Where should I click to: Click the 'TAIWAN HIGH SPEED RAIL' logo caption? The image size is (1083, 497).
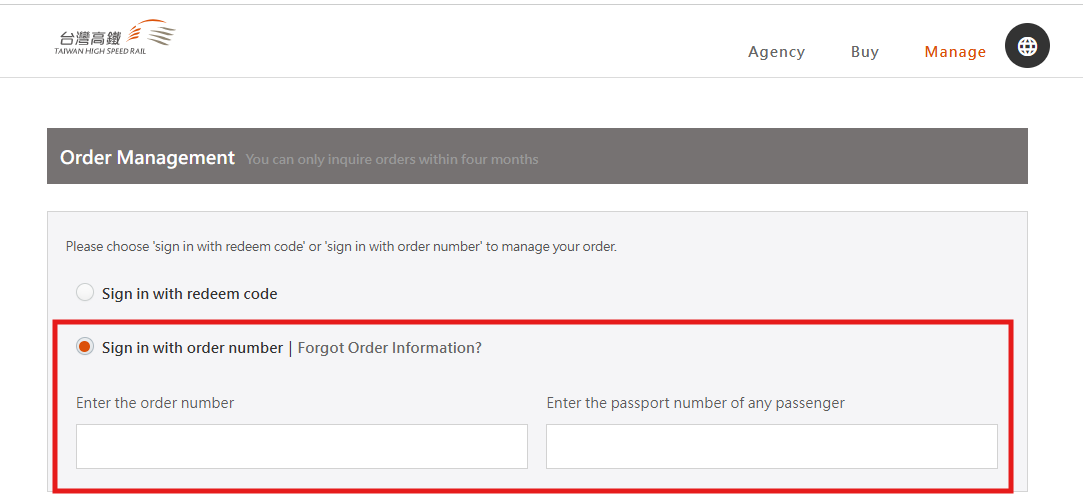tap(100, 51)
